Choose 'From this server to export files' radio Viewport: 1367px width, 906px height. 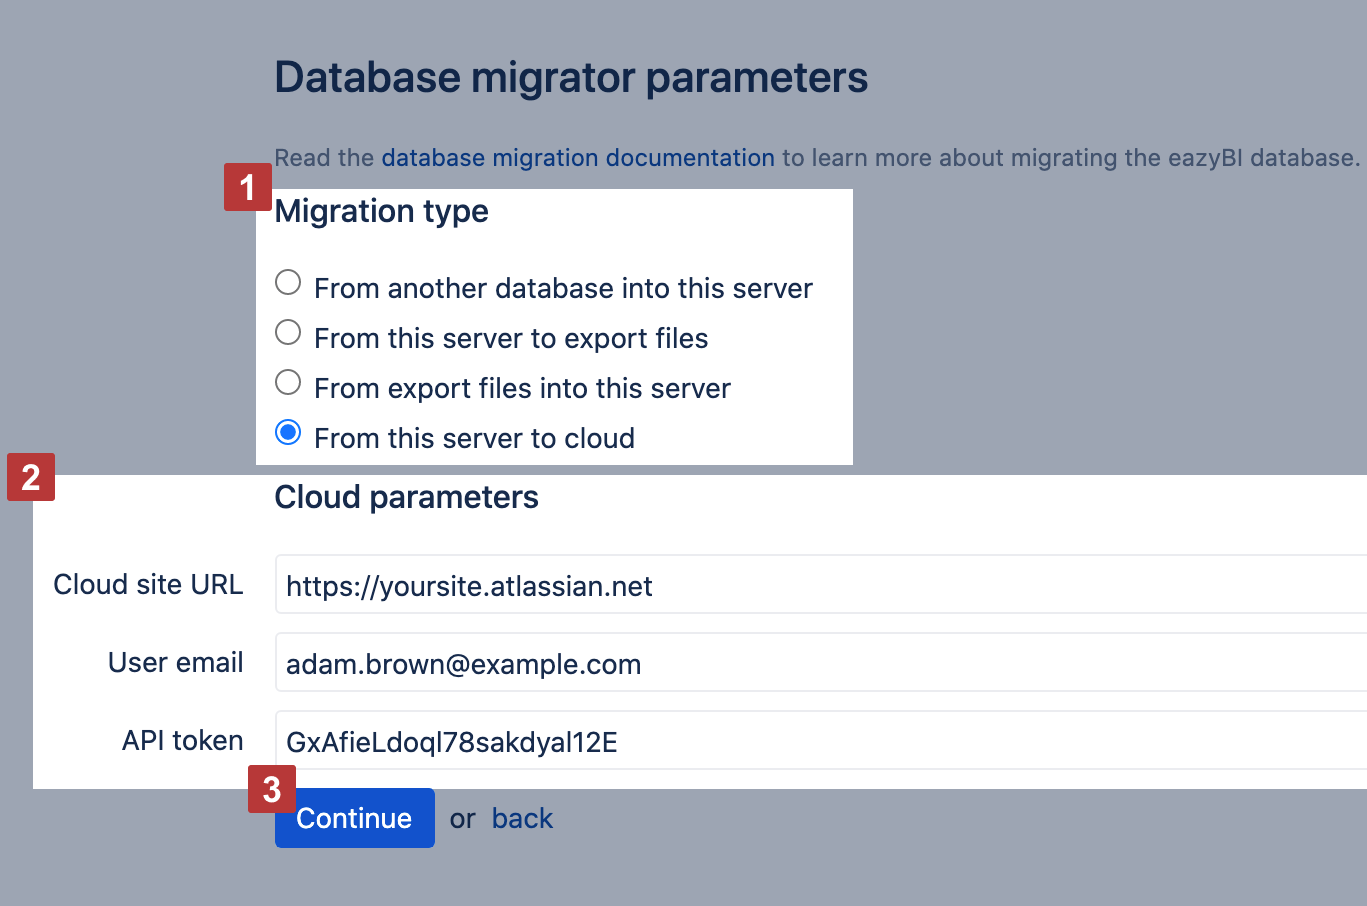(288, 333)
